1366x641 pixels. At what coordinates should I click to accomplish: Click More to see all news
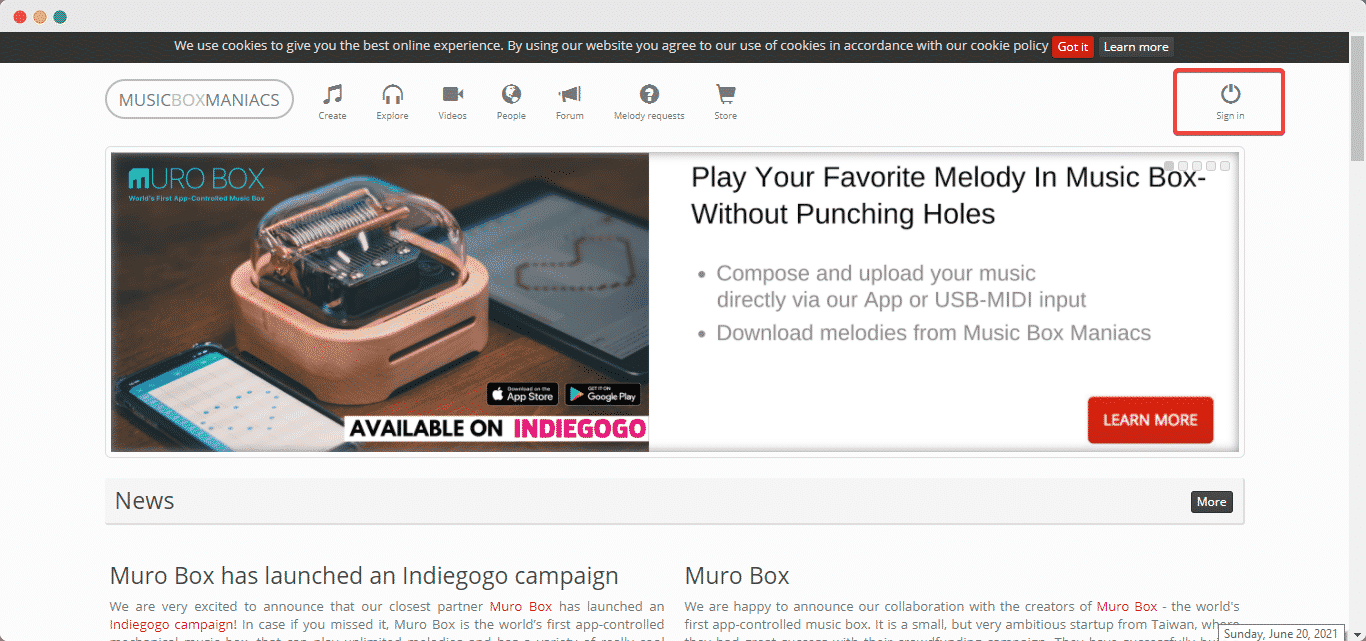click(x=1211, y=501)
